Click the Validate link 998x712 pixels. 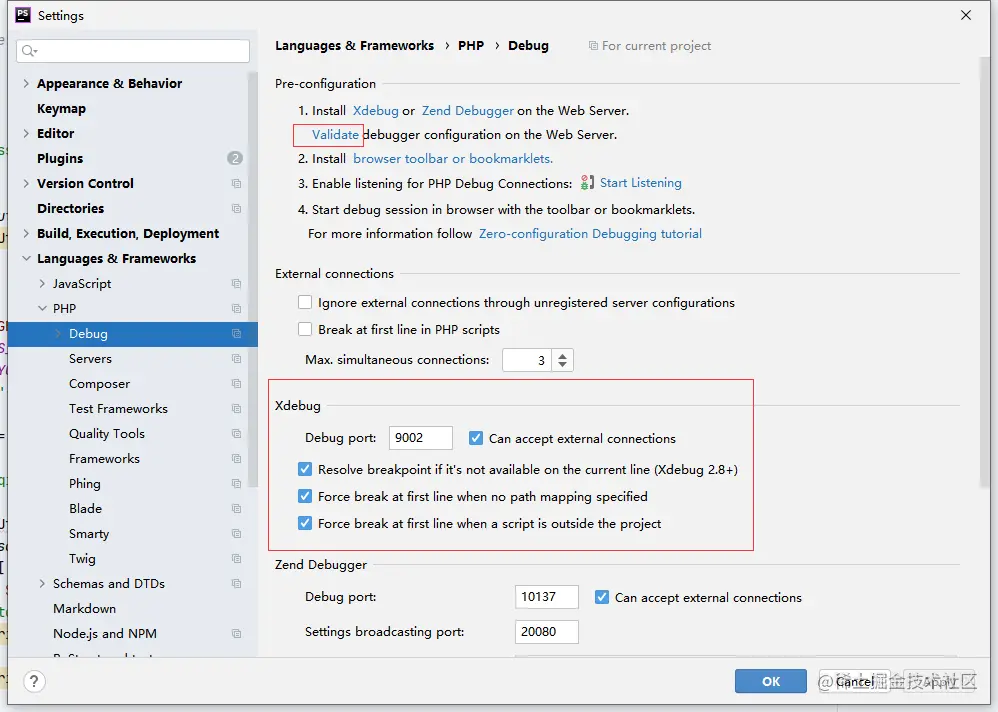coord(335,134)
